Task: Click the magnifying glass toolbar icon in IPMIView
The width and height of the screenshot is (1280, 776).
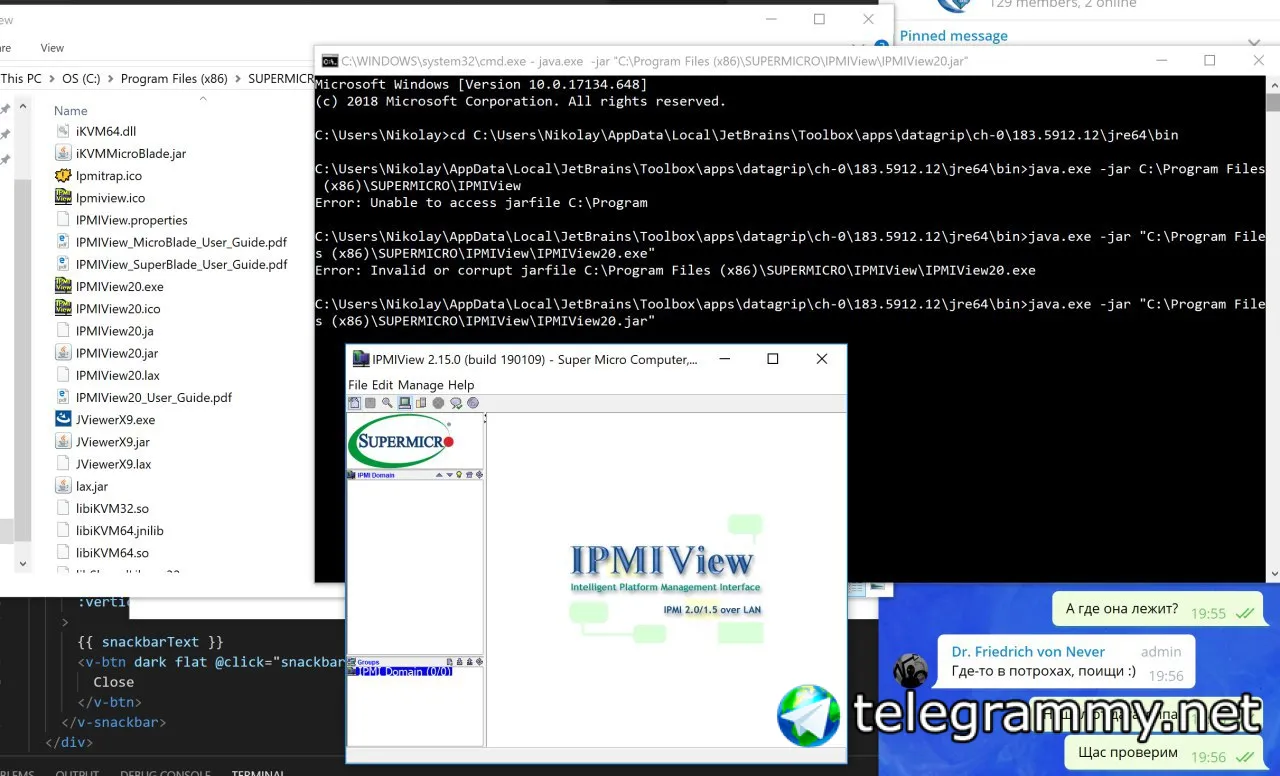Action: [x=387, y=403]
